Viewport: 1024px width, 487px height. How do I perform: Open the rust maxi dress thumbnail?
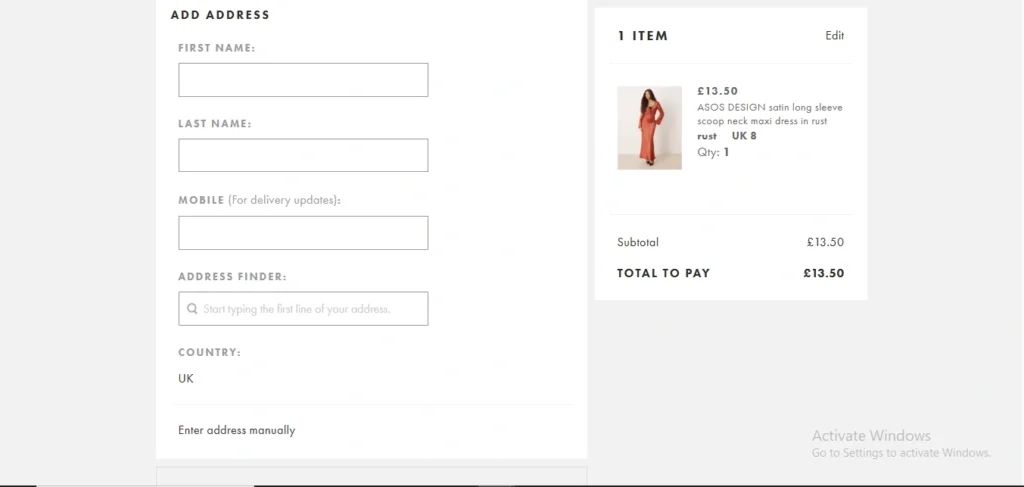coord(649,127)
